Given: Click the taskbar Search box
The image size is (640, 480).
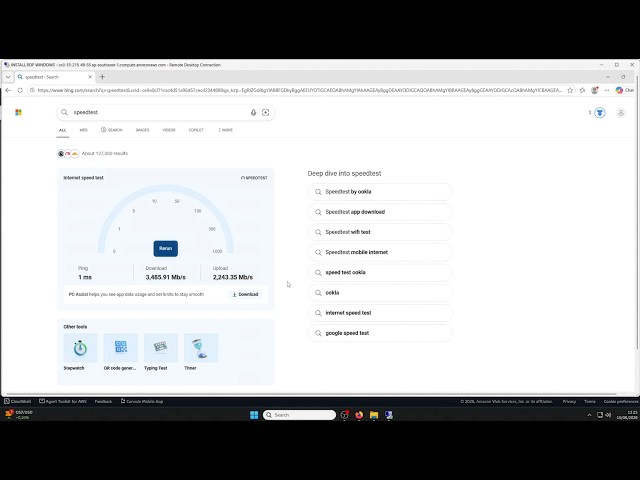Looking at the screenshot, I should click(x=299, y=415).
